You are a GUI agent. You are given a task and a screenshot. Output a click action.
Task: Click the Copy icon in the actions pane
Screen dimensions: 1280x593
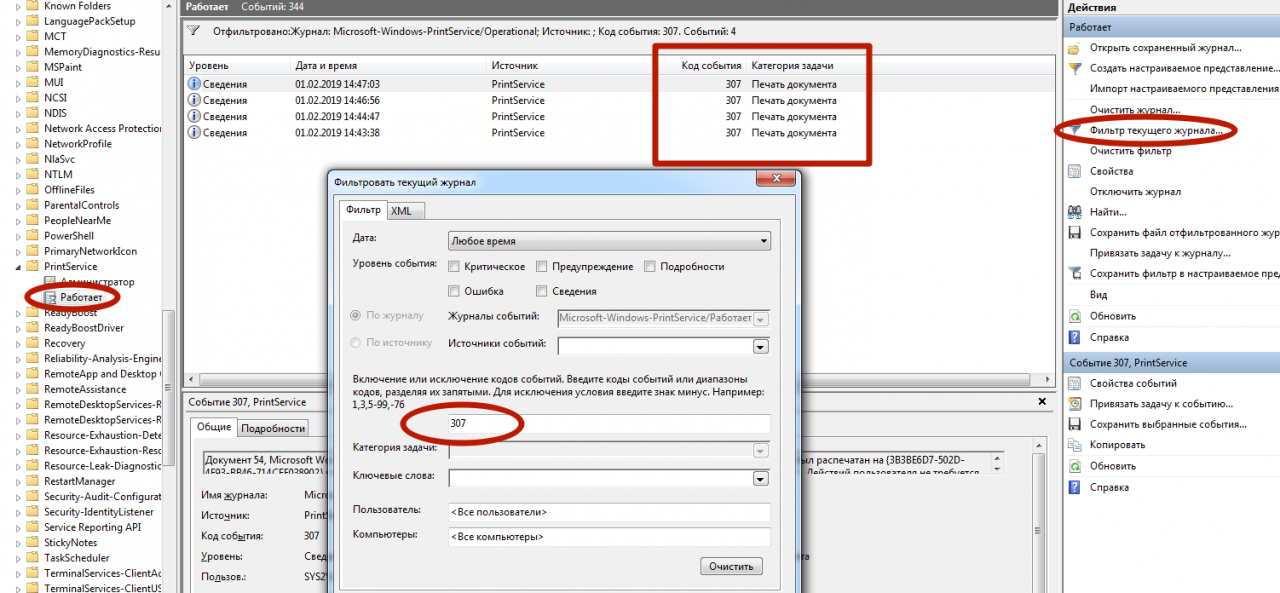point(1075,445)
